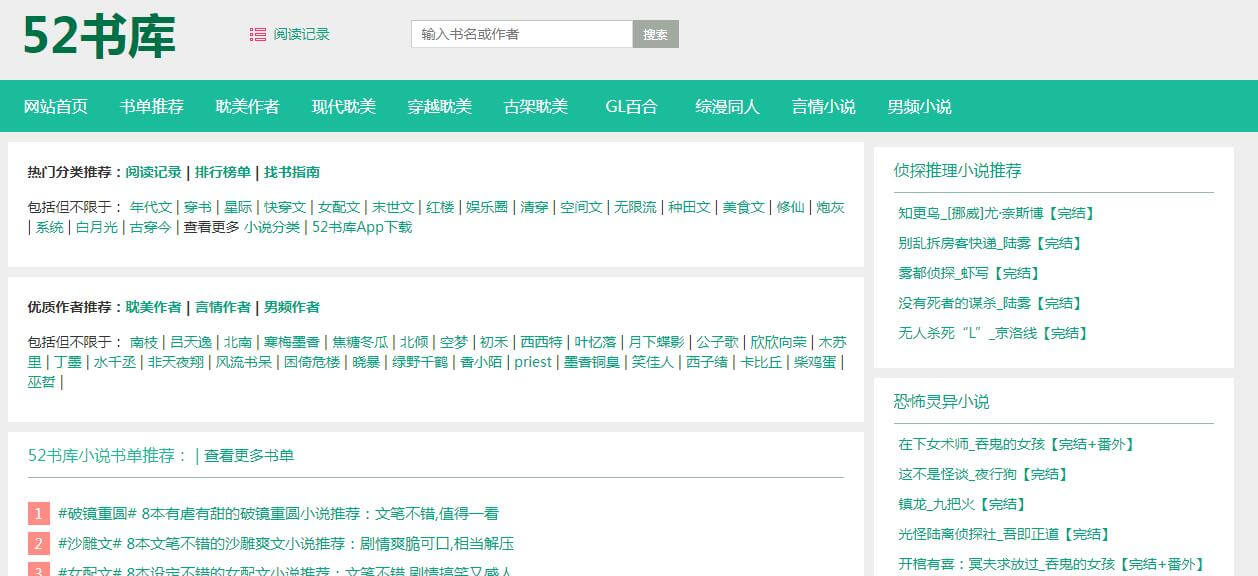Open the GL百合 category tab
Screen dimensions: 1258x576
pyautogui.click(x=631, y=106)
